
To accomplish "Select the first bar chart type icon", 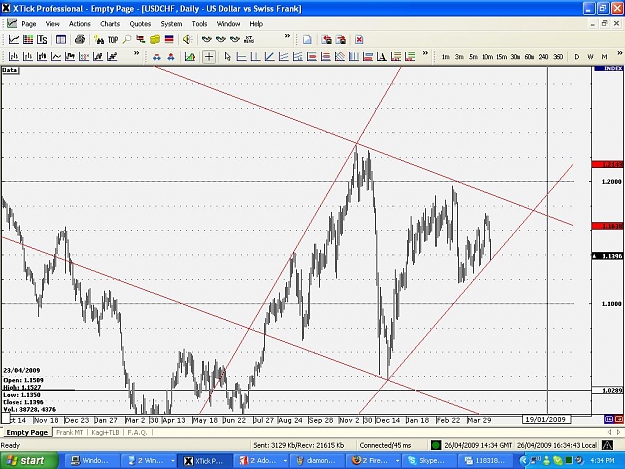I will coord(14,57).
